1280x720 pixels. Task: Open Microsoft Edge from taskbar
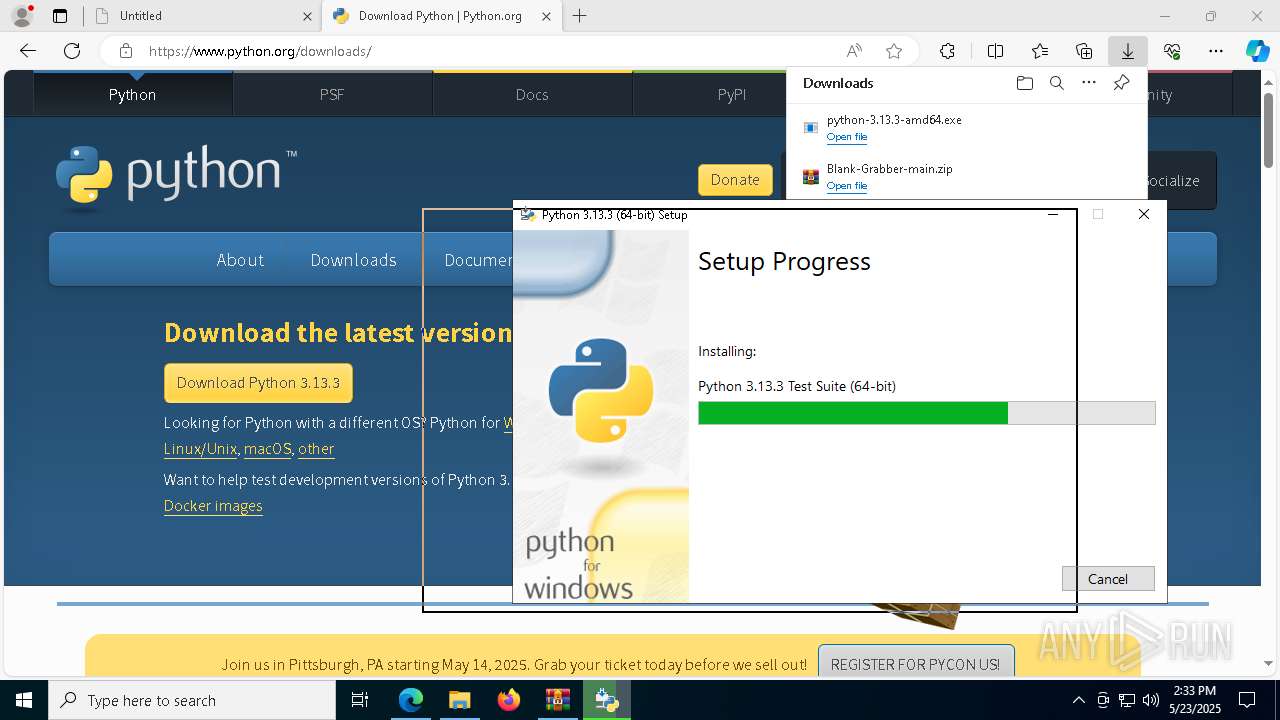click(411, 700)
